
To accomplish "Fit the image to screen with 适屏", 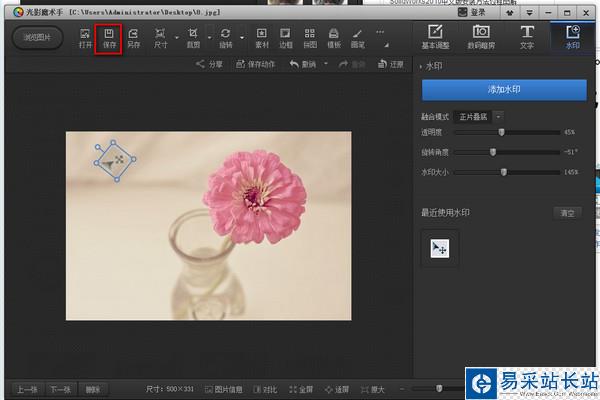I will [x=337, y=390].
